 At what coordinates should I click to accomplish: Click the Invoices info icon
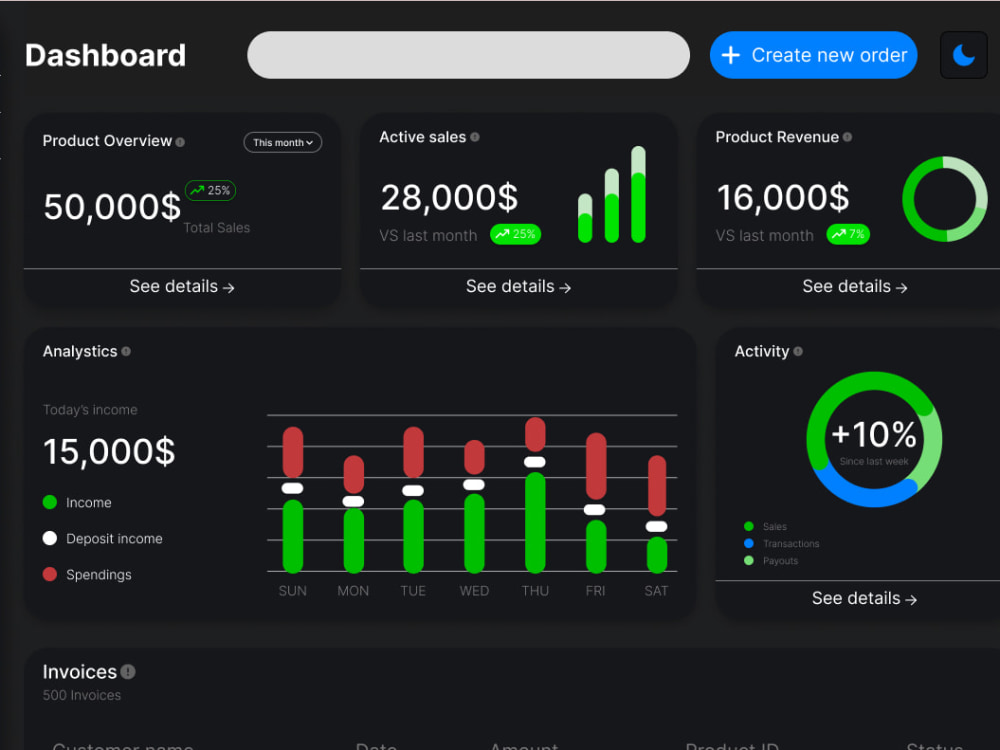(128, 672)
